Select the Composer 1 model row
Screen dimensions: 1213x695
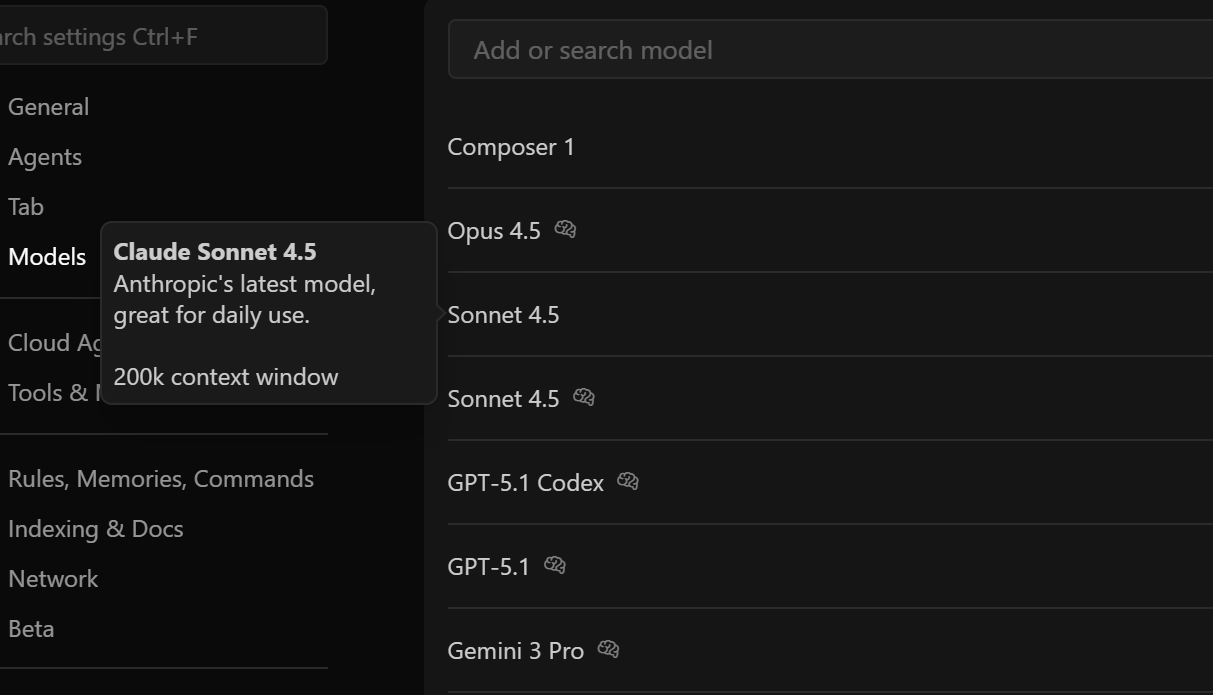[830, 147]
